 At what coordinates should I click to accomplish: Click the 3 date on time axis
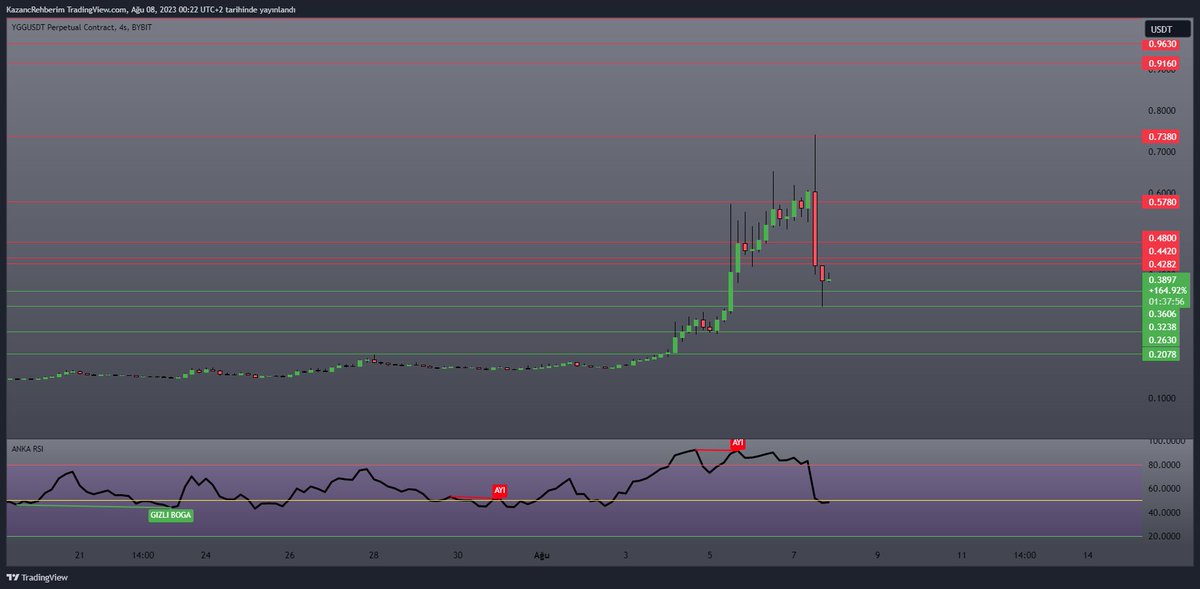[x=625, y=555]
